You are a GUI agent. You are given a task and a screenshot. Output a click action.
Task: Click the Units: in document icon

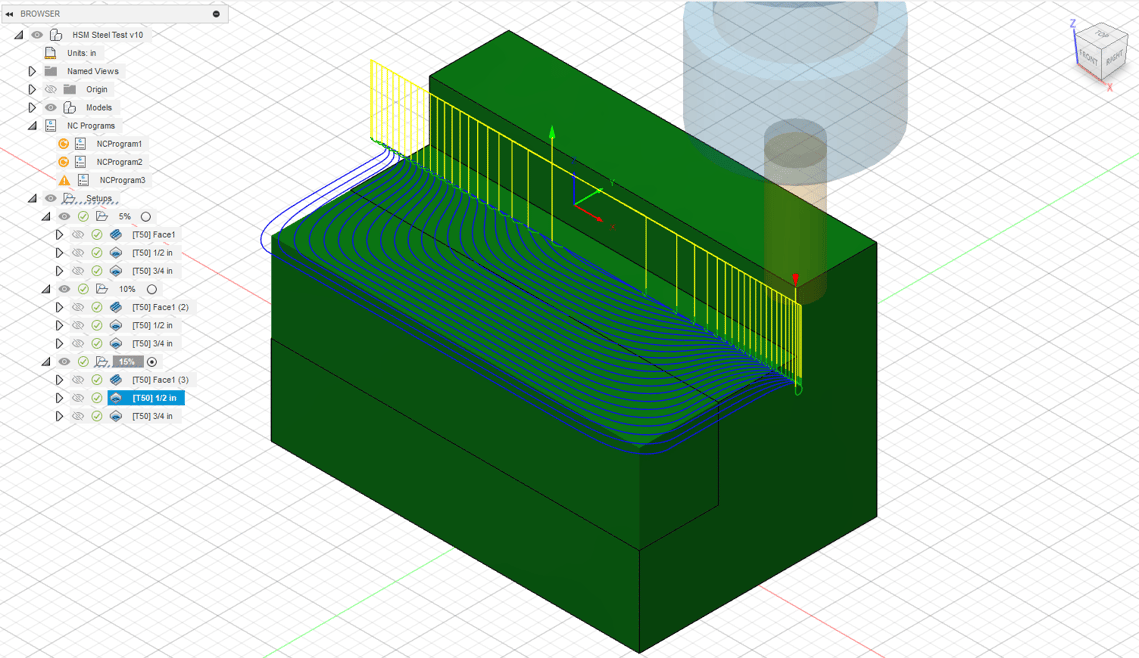coord(51,53)
